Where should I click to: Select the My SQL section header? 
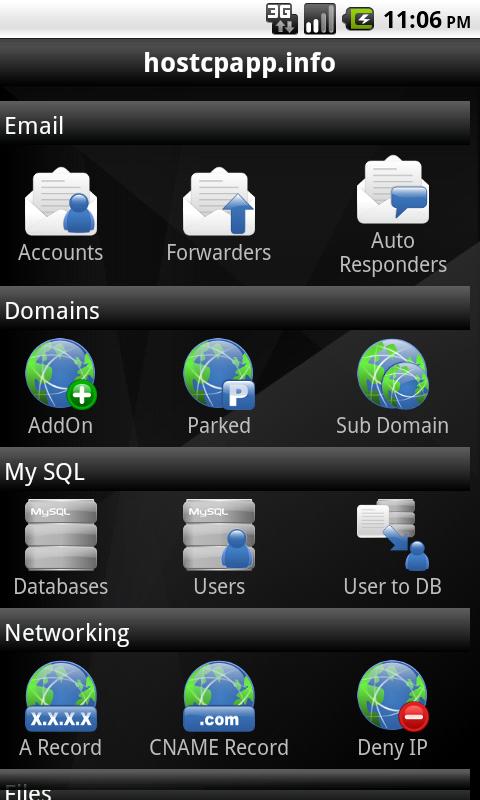click(x=235, y=469)
